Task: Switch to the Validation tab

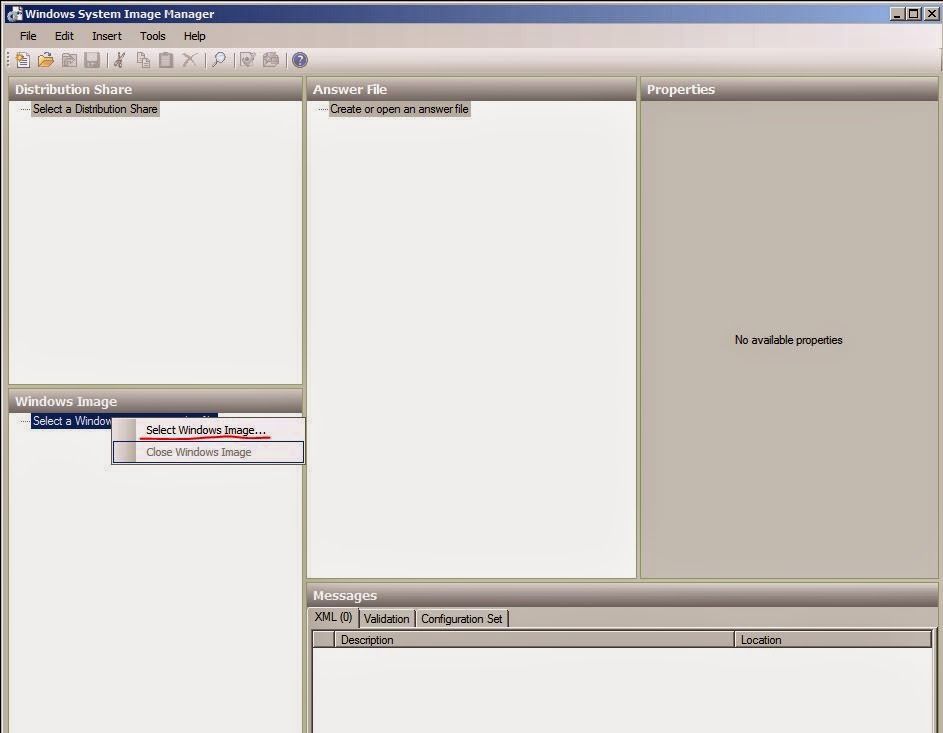Action: click(387, 619)
